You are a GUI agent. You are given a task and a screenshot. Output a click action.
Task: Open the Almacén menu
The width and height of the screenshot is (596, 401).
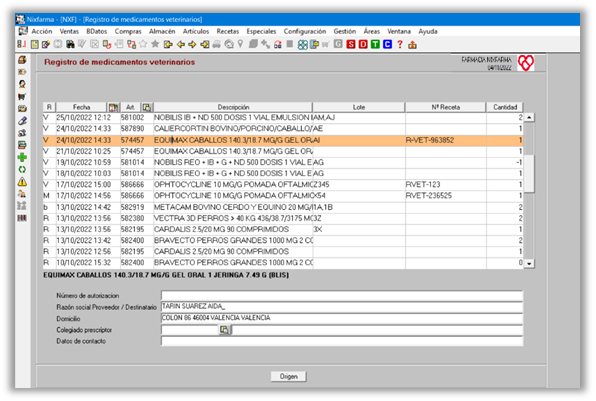[x=162, y=32]
